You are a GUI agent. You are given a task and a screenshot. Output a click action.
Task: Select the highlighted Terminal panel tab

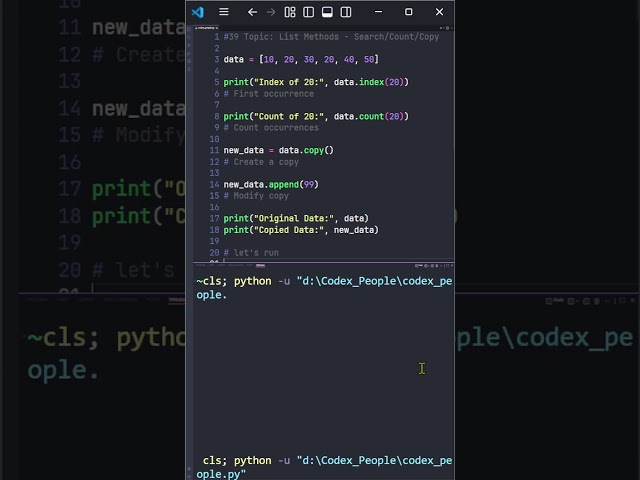tap(260, 266)
